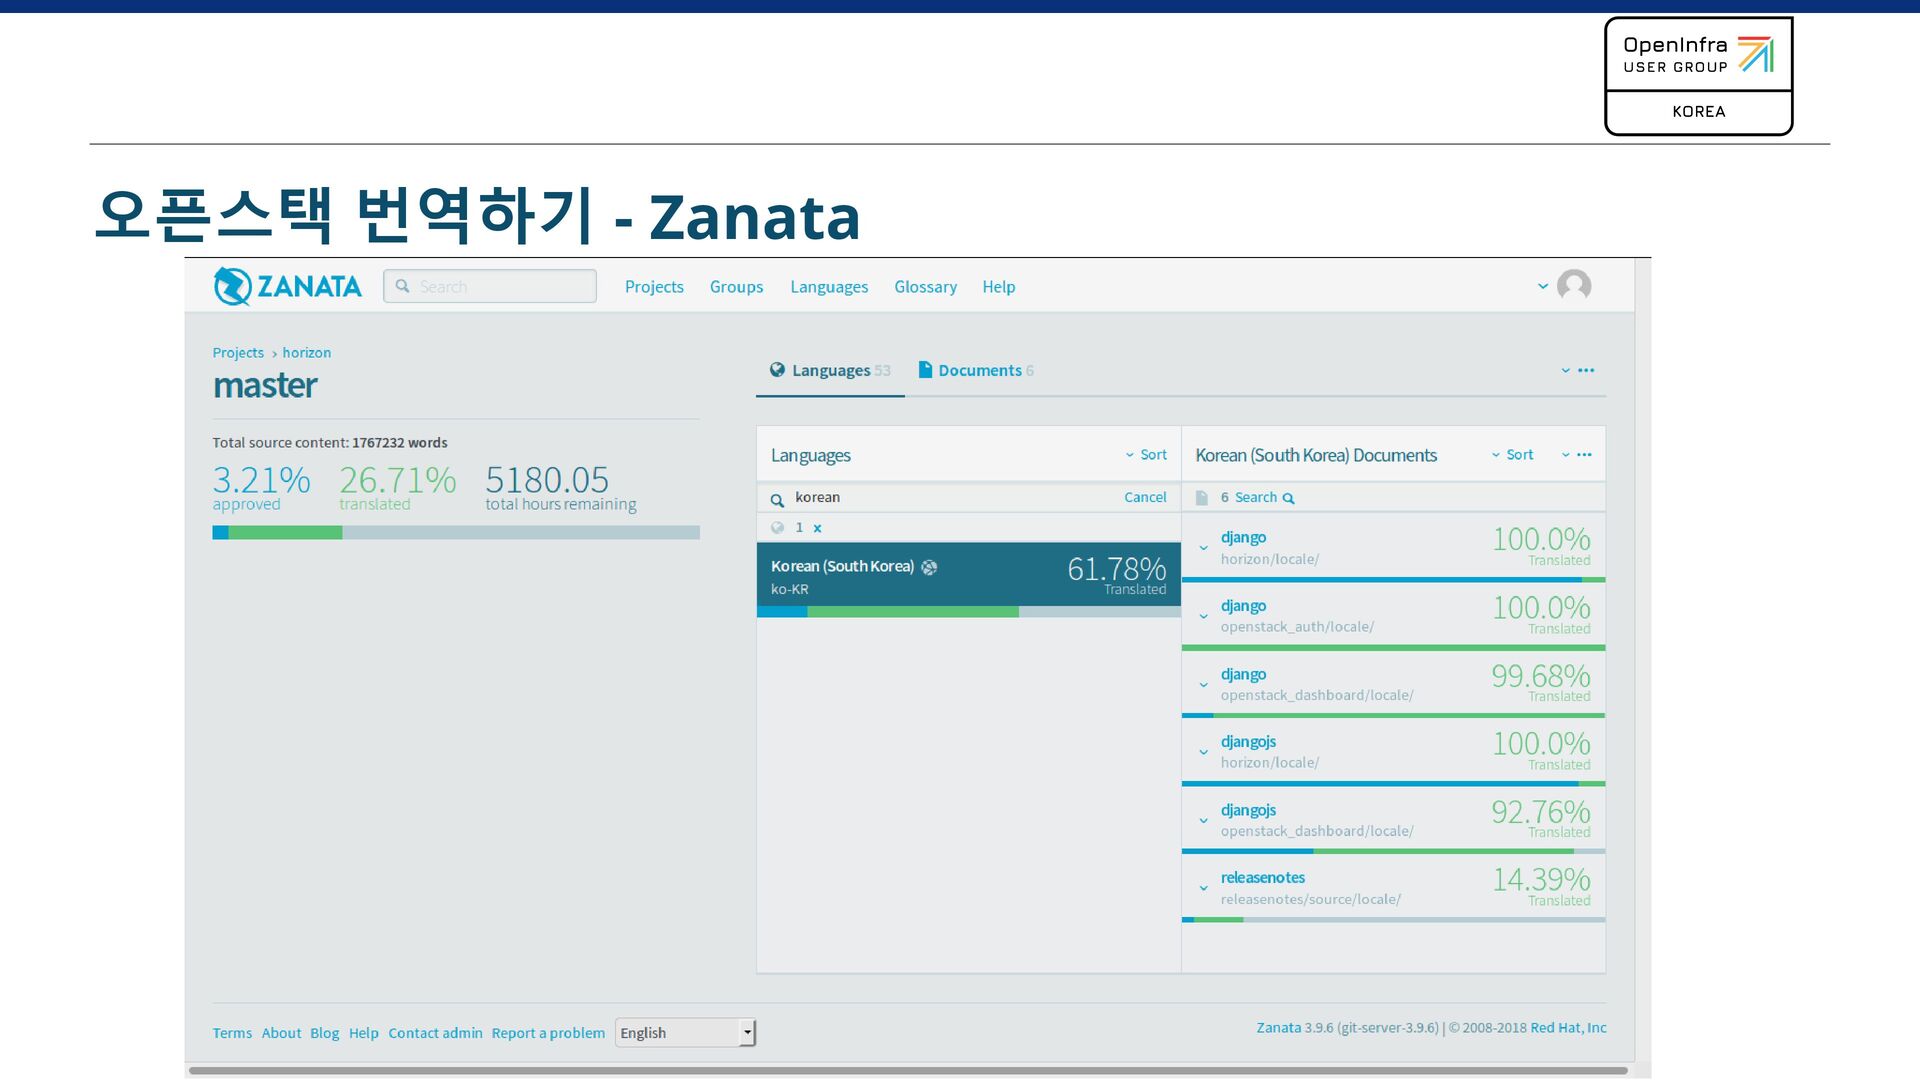Click the icon beside Korean (South Korea)
This screenshot has width=1920, height=1080.
pos(929,567)
